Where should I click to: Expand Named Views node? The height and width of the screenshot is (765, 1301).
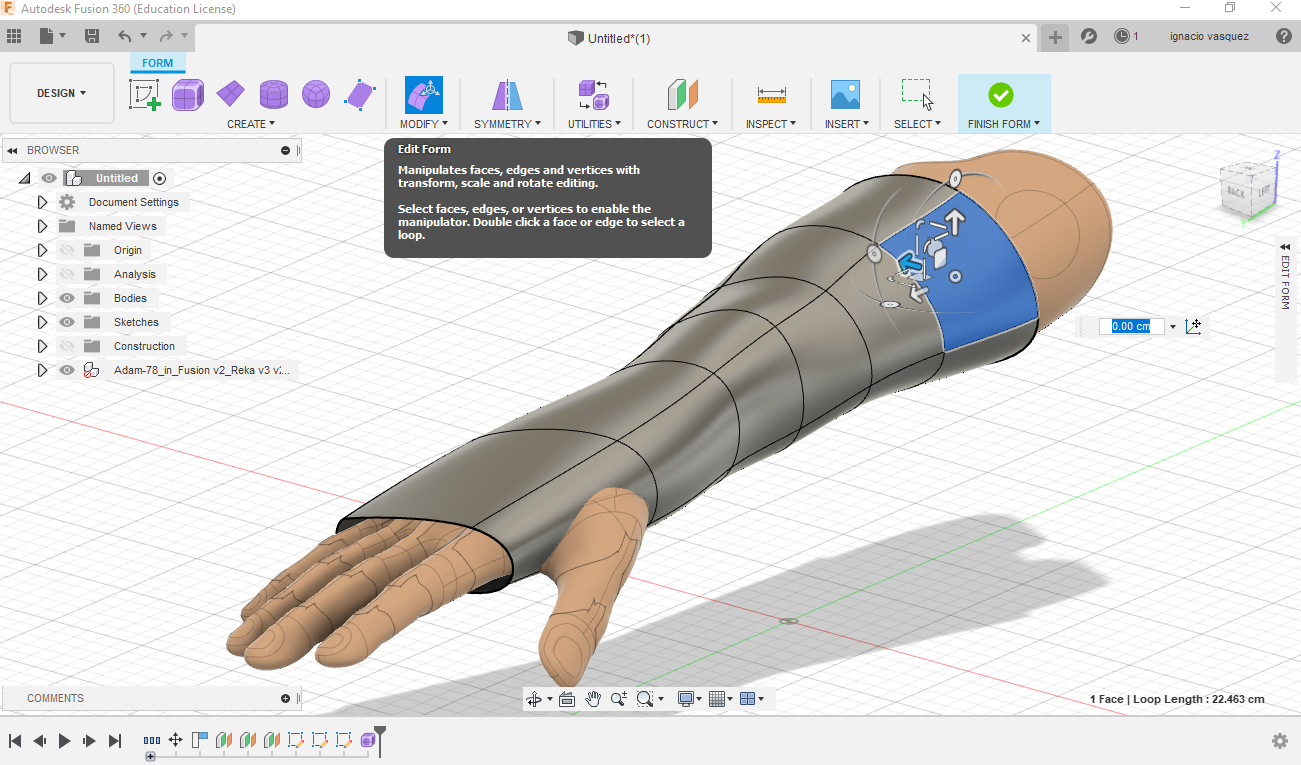(42, 226)
